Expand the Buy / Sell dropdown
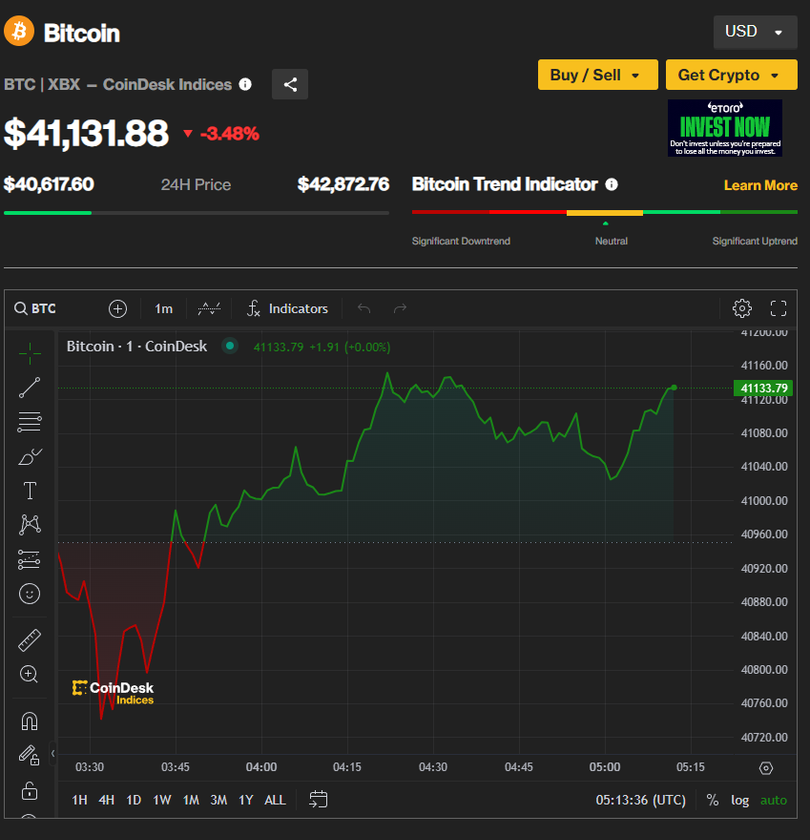Viewport: 810px width, 840px height. (x=597, y=75)
